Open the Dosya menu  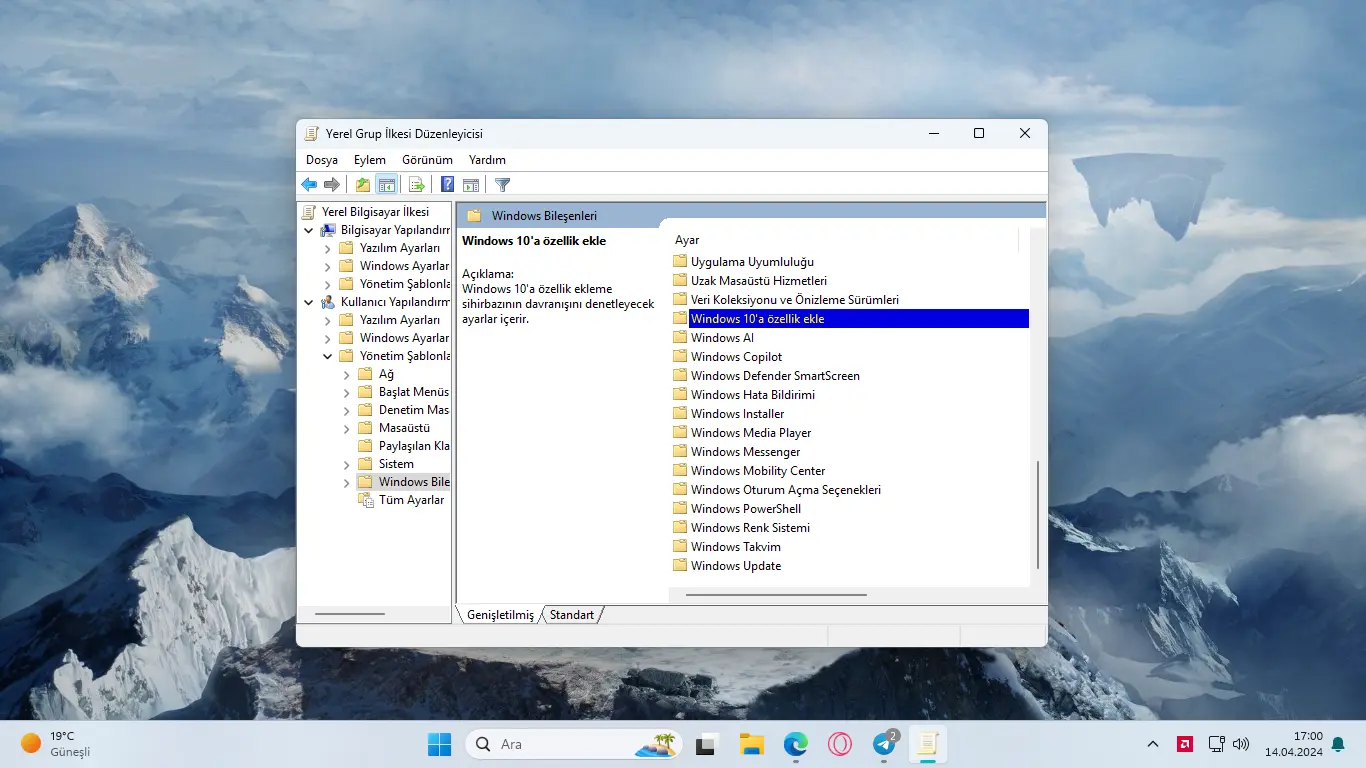coord(322,160)
